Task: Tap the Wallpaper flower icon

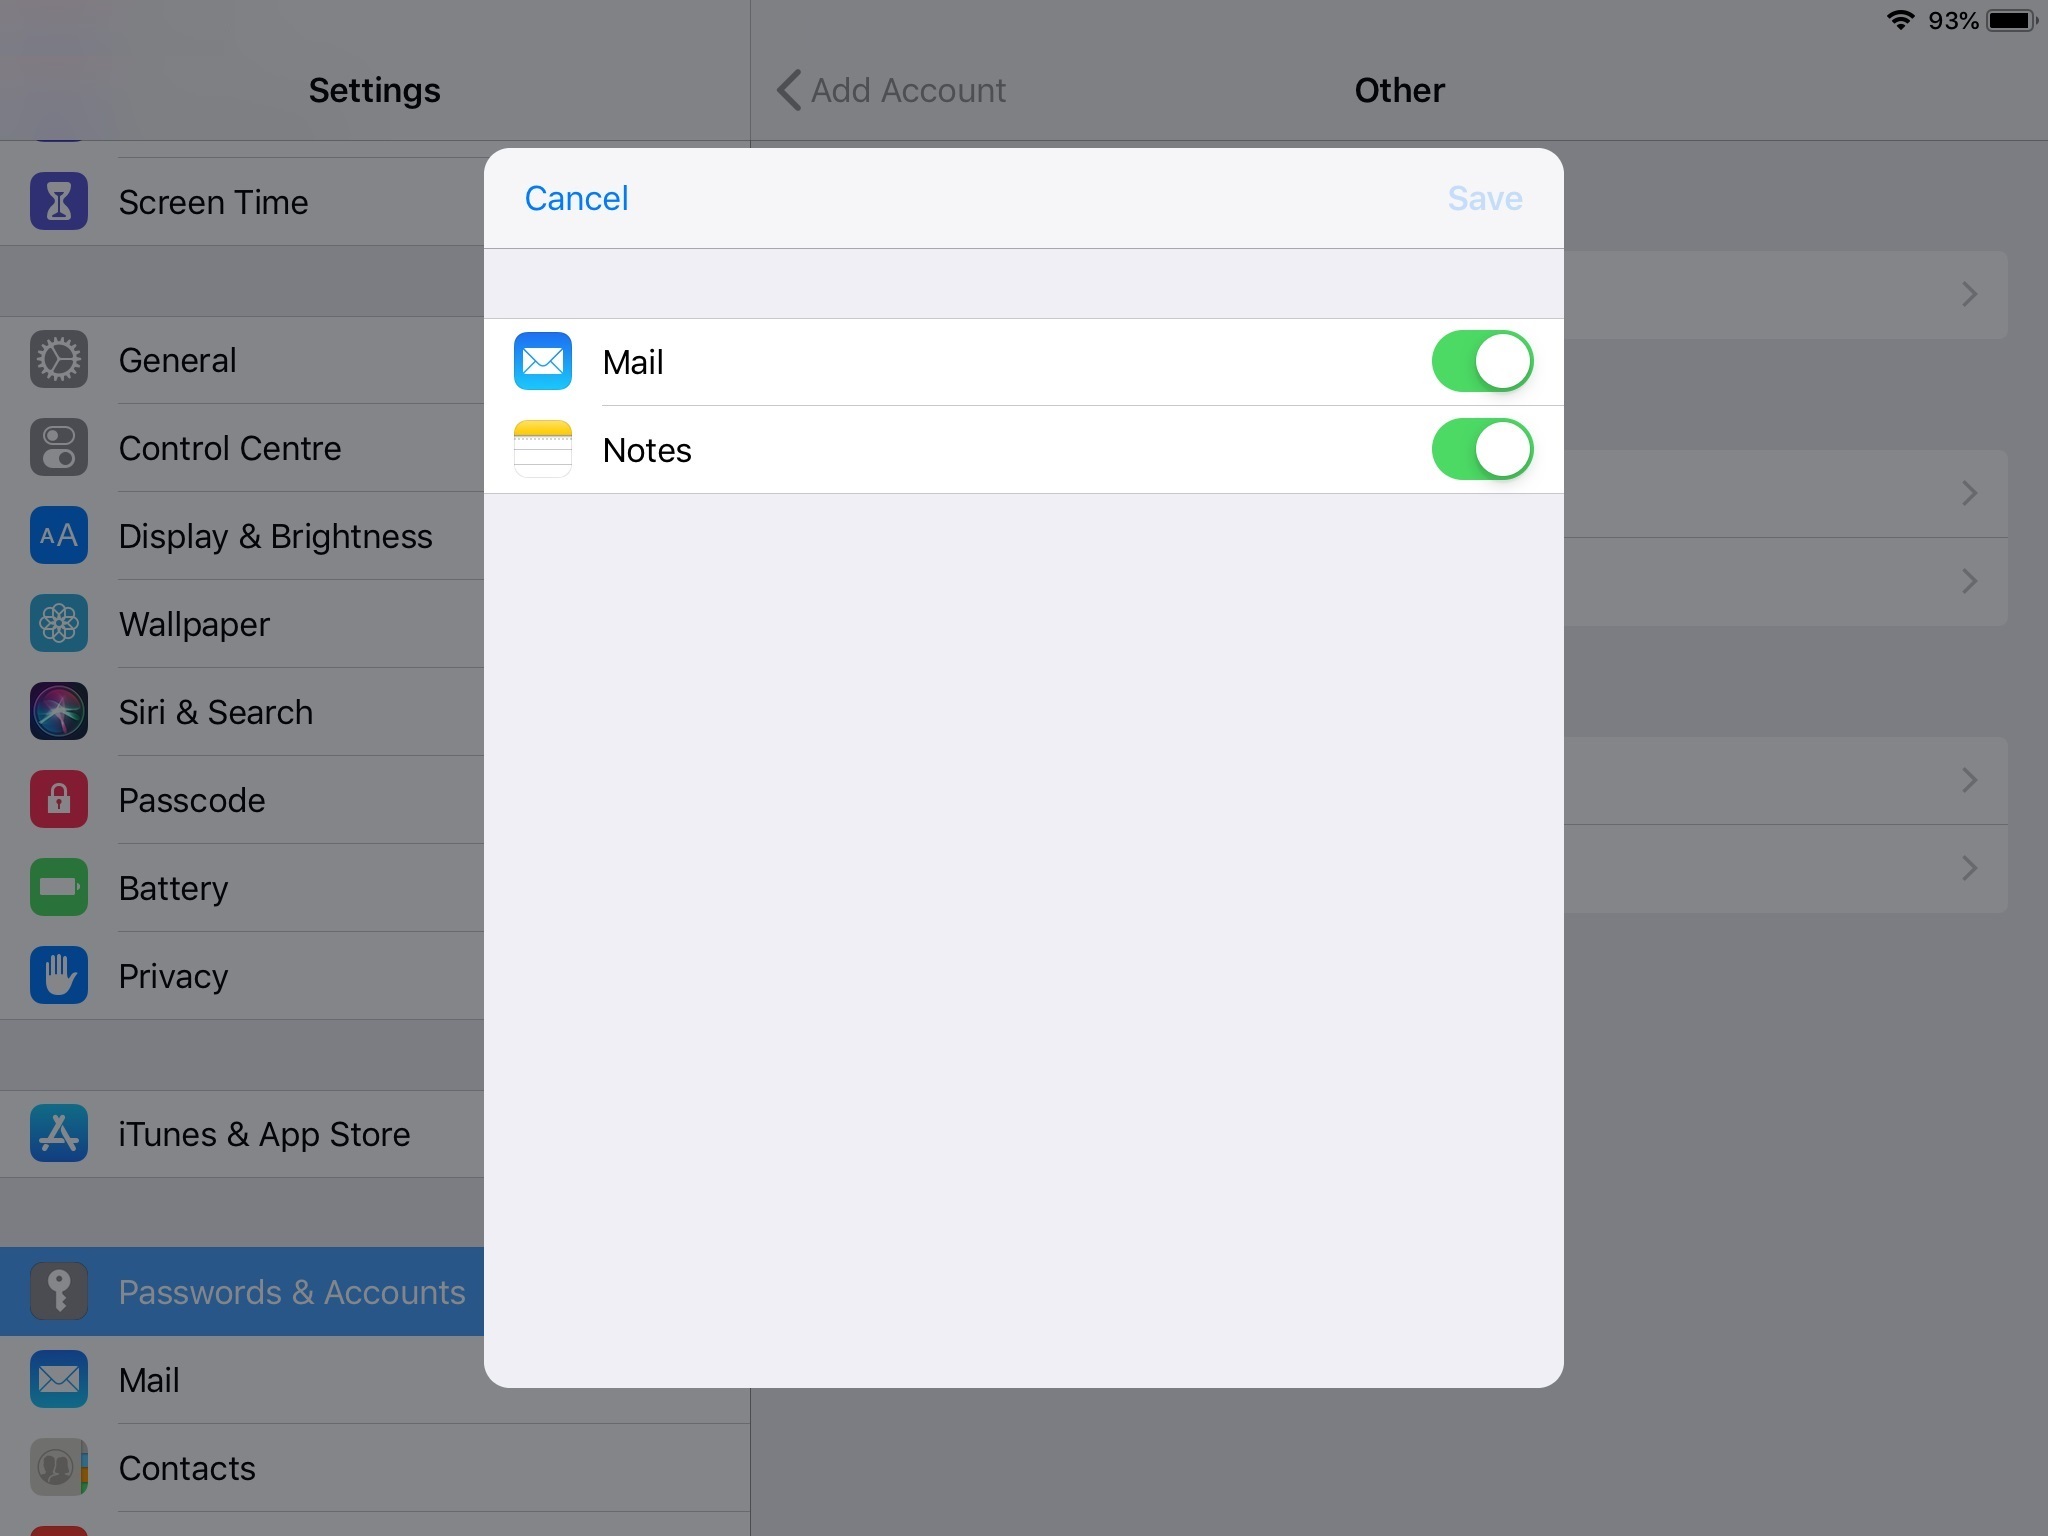Action: 59,623
